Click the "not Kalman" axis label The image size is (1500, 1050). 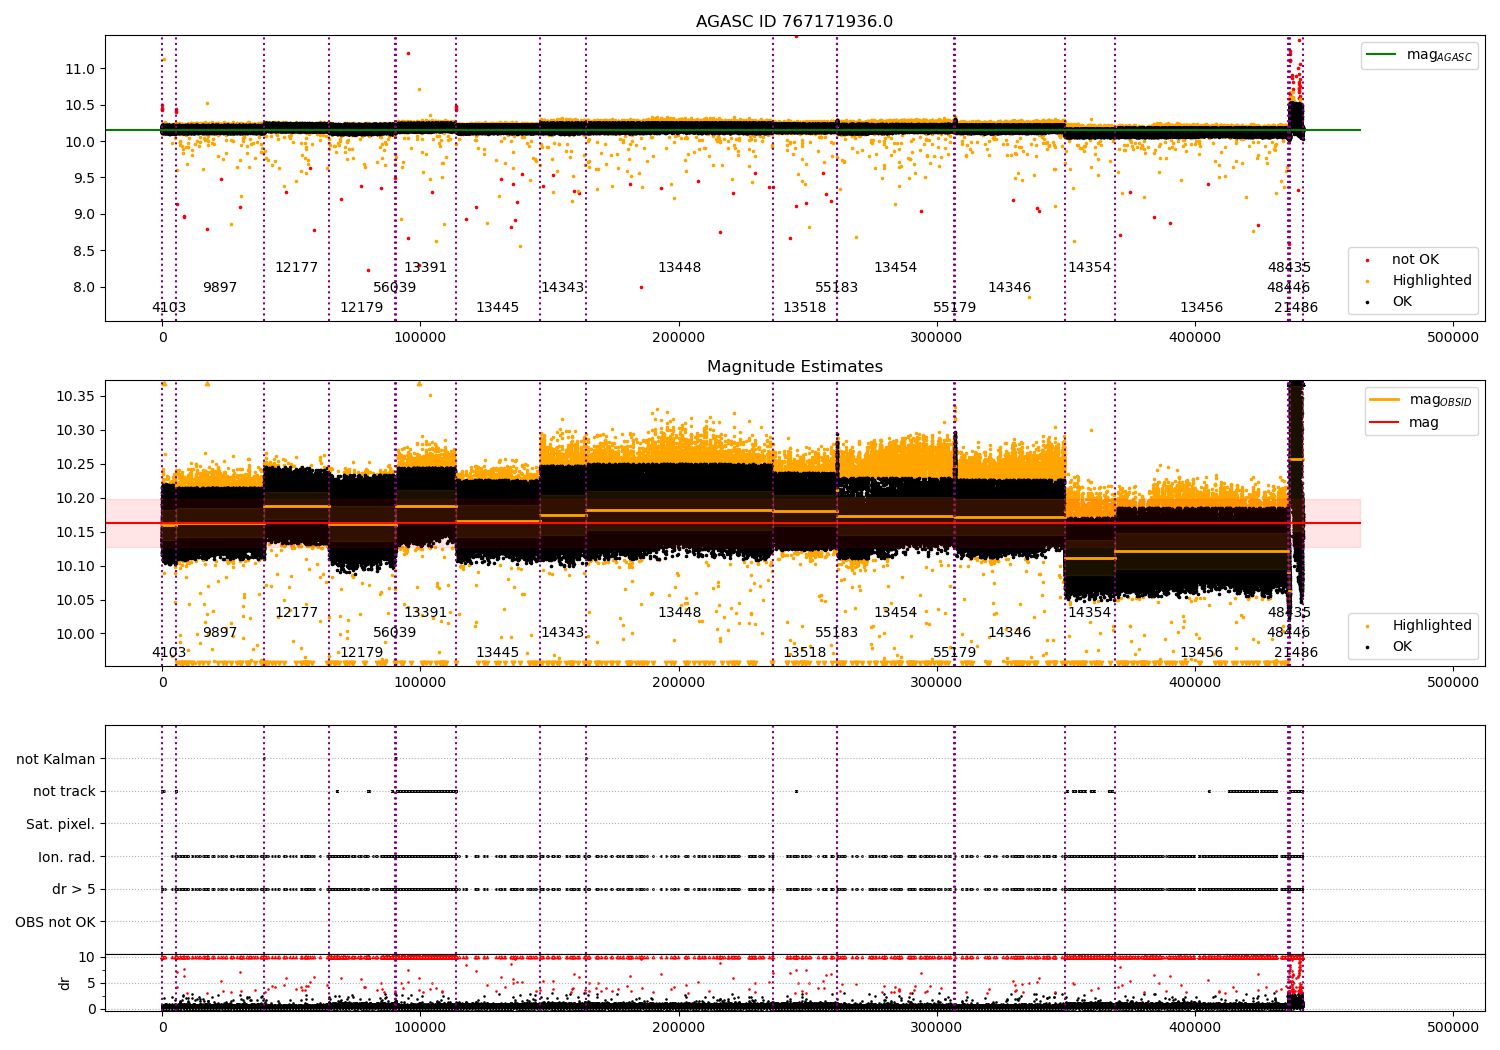56,760
